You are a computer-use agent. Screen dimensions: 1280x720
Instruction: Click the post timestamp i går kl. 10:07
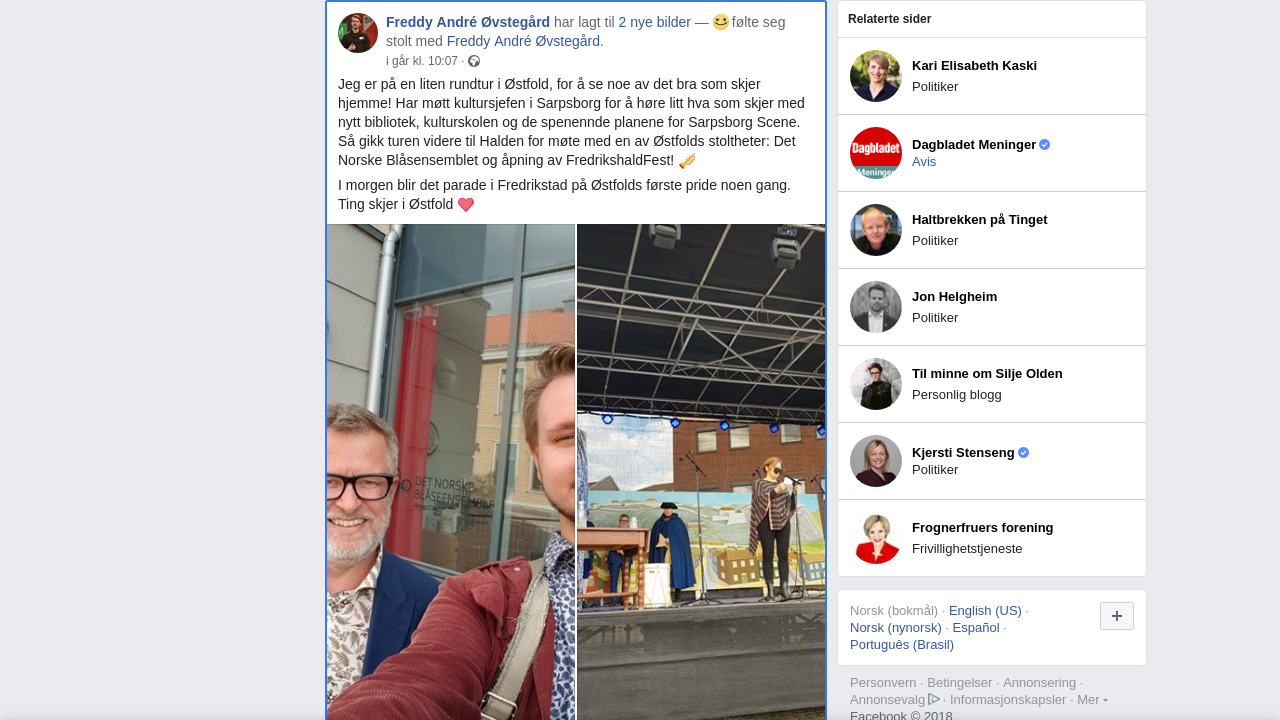click(x=422, y=61)
